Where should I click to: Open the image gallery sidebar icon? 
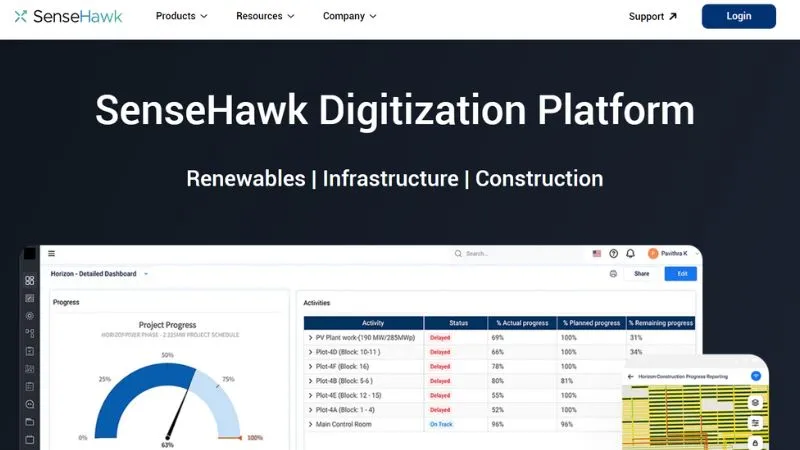(x=30, y=369)
